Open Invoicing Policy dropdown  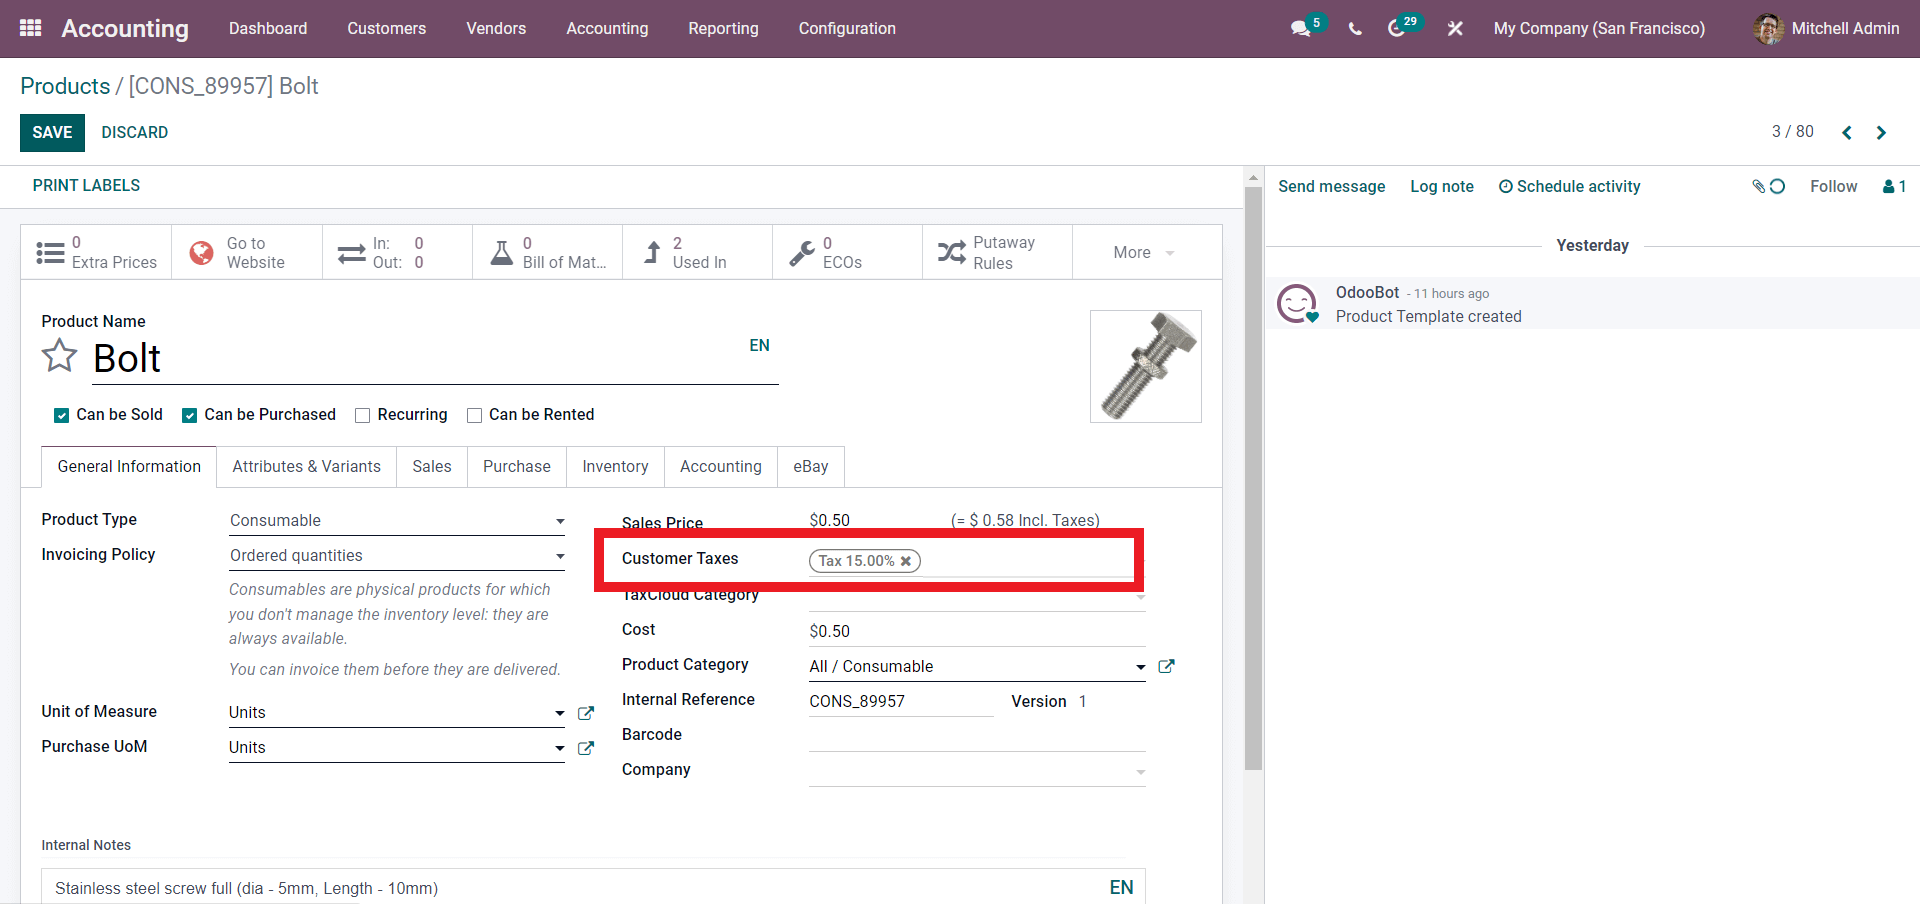click(x=397, y=556)
